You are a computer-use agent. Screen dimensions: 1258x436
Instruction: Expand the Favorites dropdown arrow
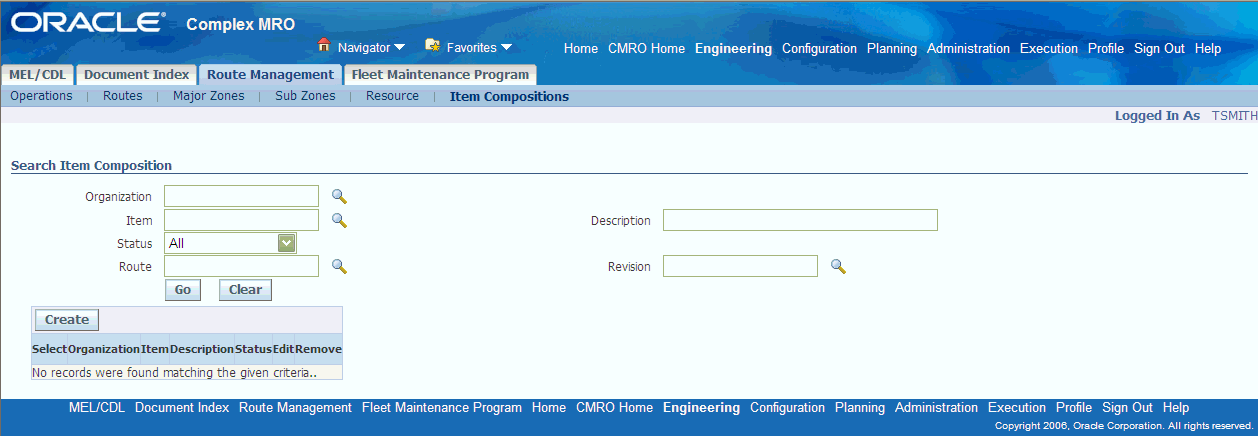[x=506, y=47]
